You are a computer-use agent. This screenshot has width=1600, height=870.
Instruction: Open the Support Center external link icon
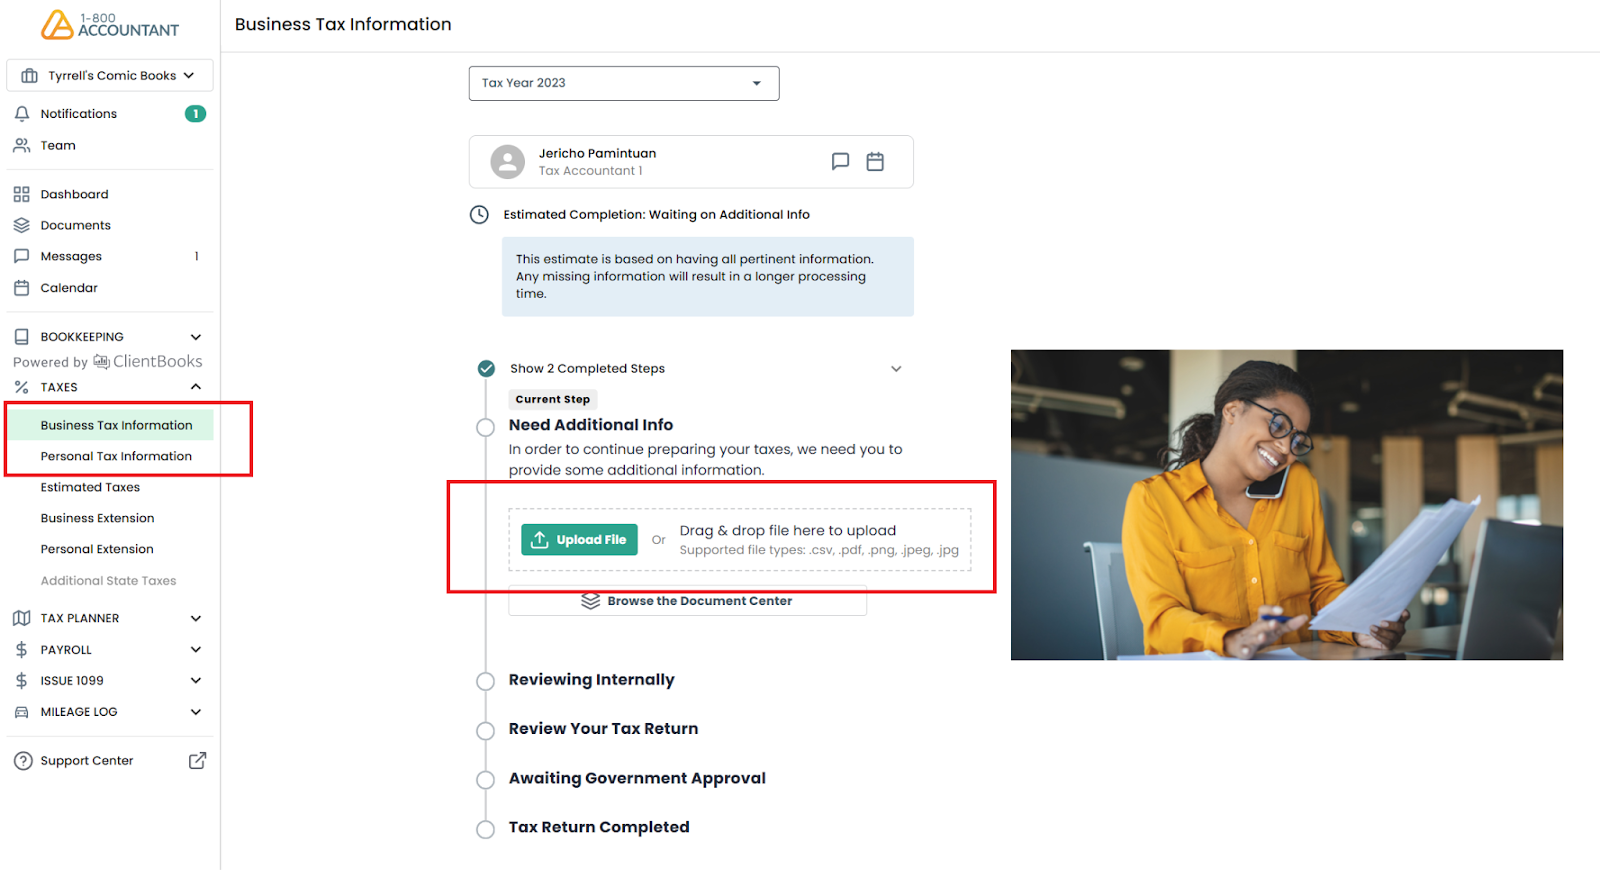pyautogui.click(x=197, y=761)
